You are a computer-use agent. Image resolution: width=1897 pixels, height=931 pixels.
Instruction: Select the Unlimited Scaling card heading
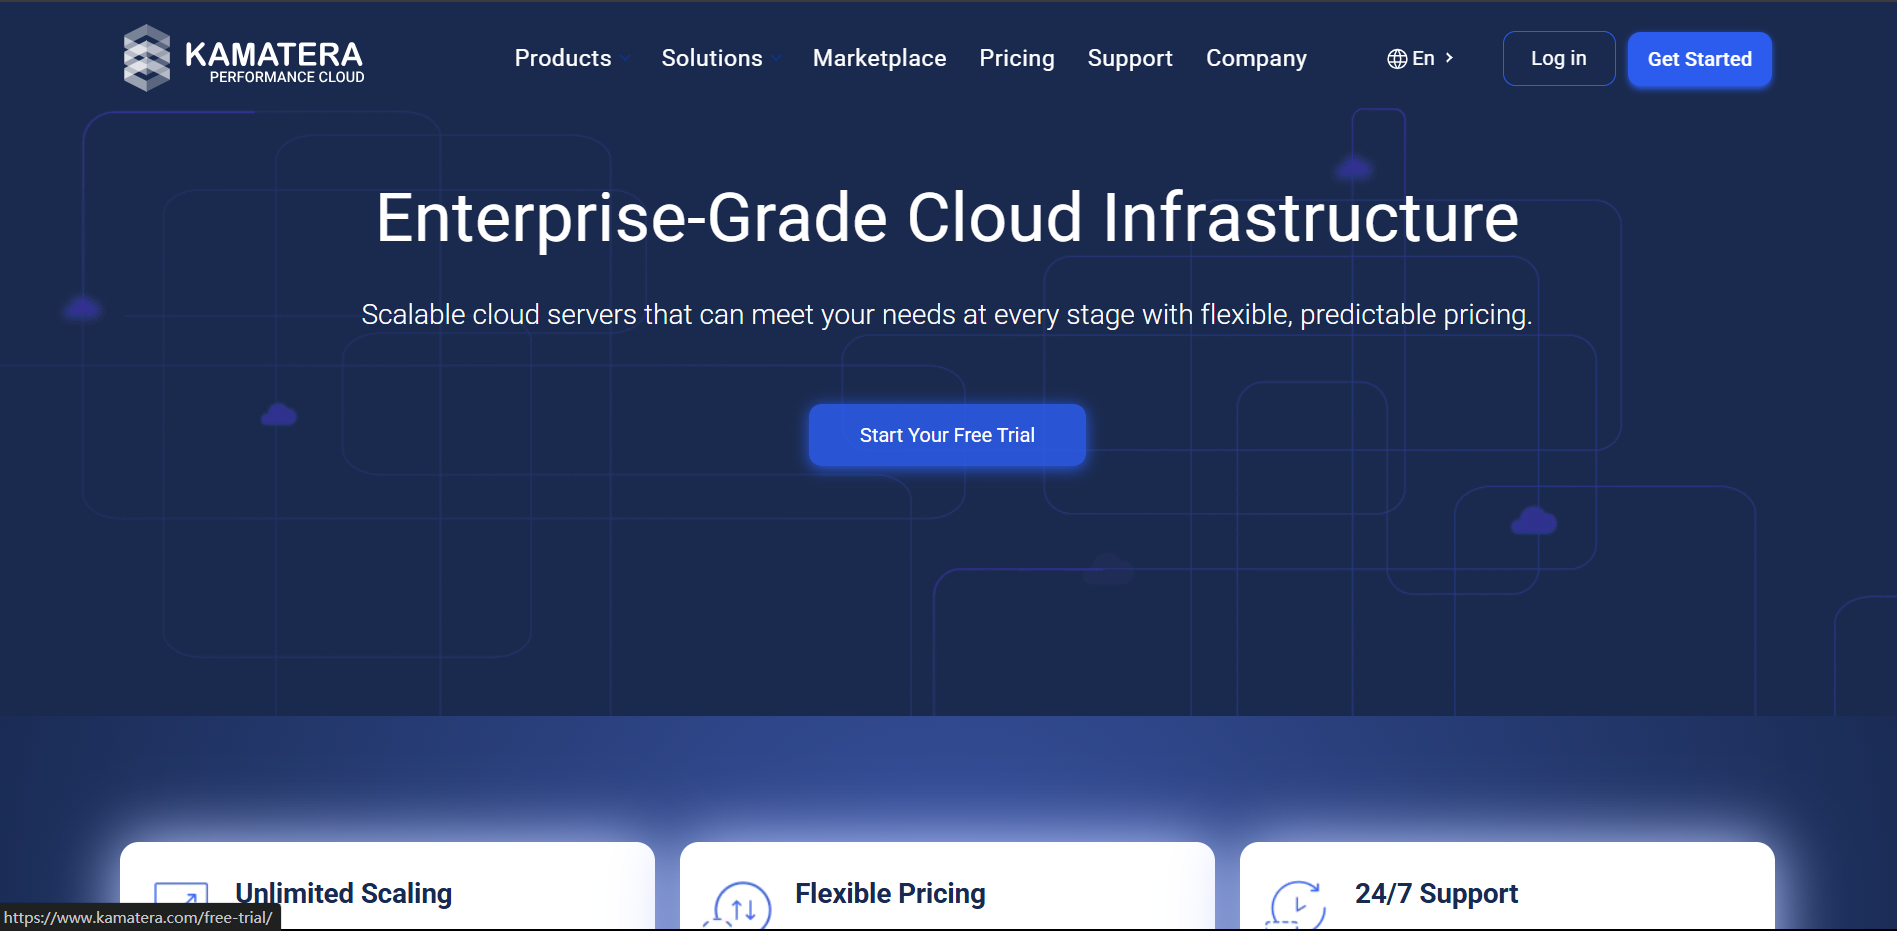click(x=343, y=893)
